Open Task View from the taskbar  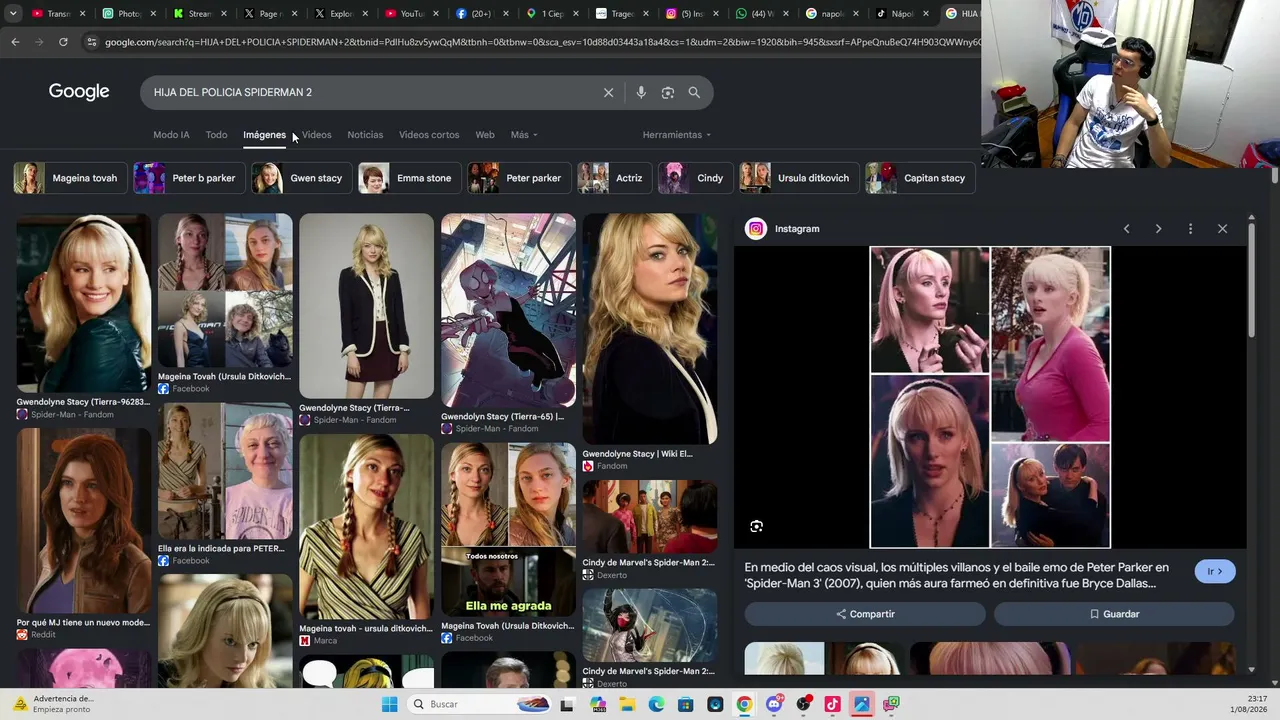coord(567,704)
